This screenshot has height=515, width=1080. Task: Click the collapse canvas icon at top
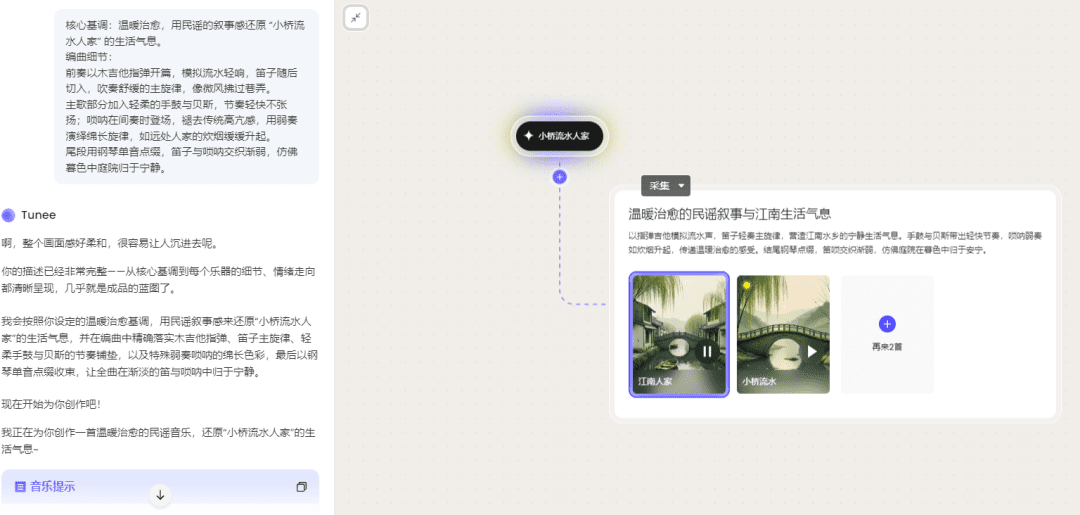click(357, 17)
